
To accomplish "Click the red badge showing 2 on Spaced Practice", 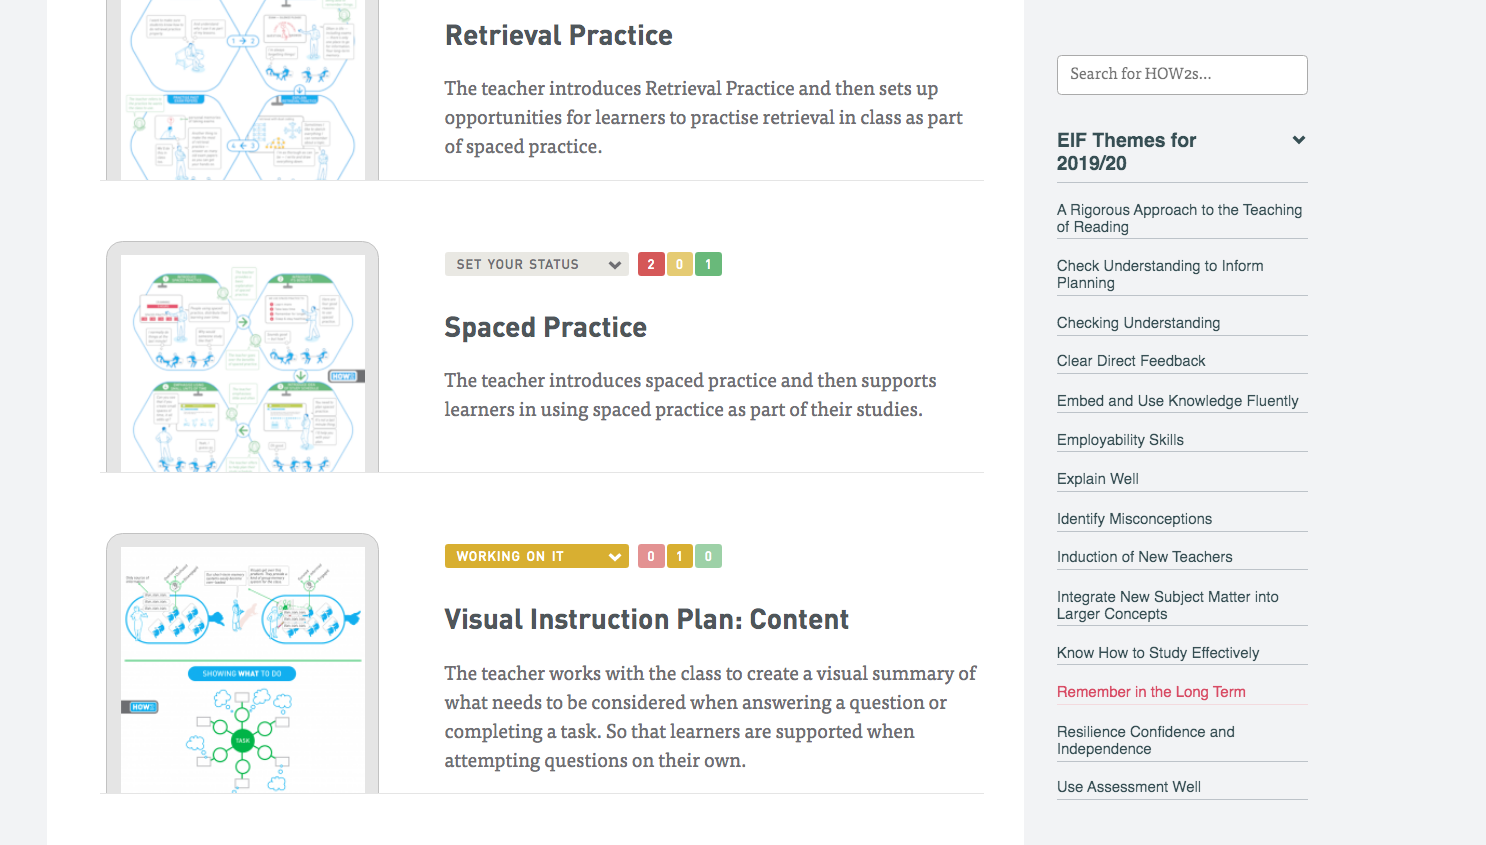I will tap(651, 264).
